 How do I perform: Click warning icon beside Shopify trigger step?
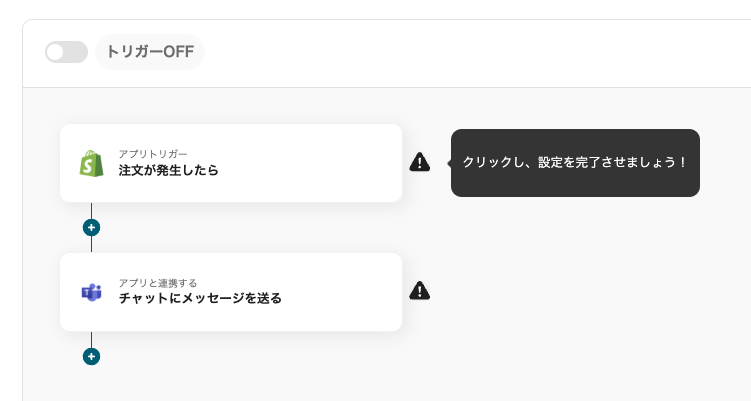(x=420, y=163)
